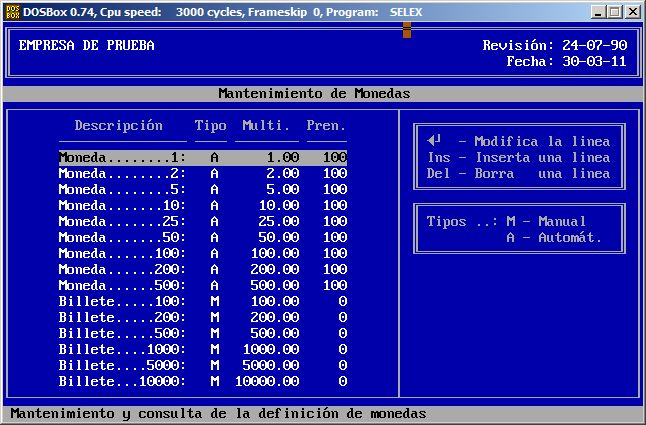Click the Pren. value of Moneda 100
Viewport: 646px width, 425px height.
pos(335,254)
